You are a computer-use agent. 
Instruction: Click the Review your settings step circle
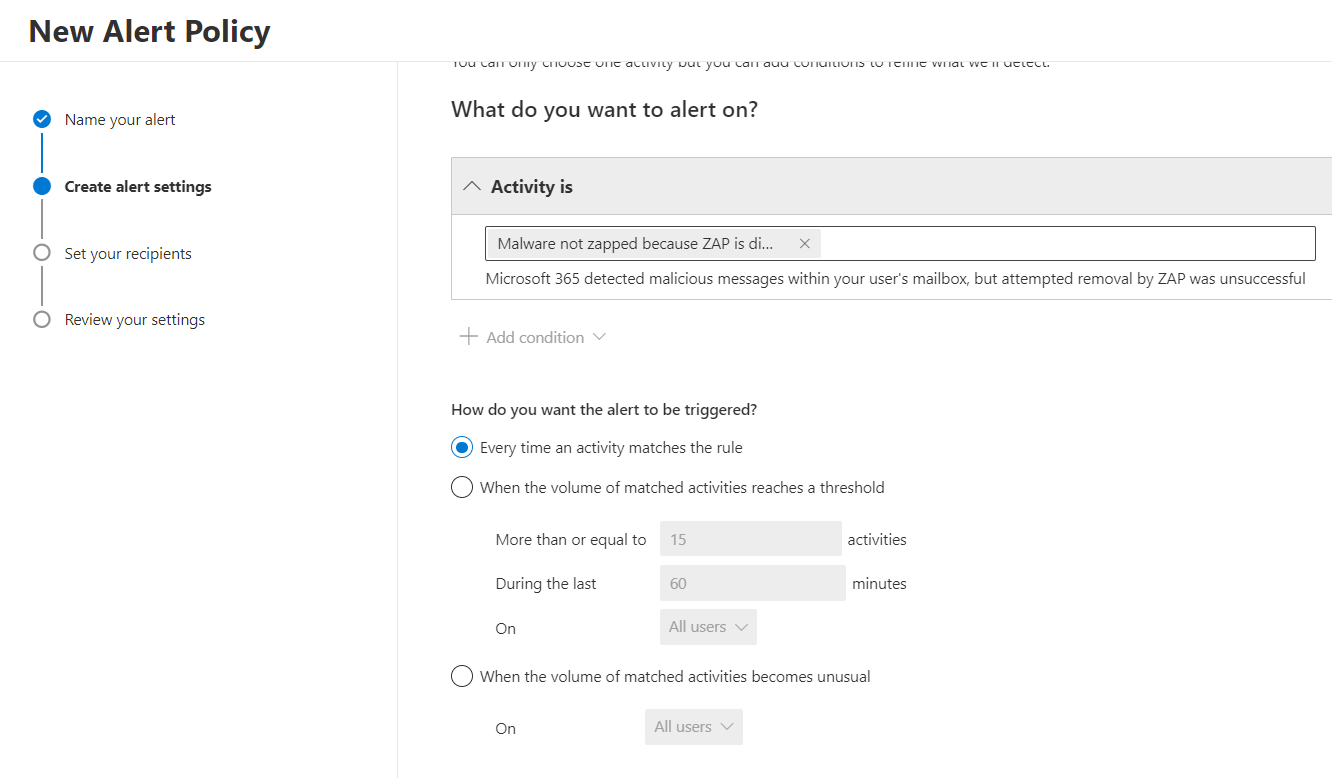coord(42,320)
